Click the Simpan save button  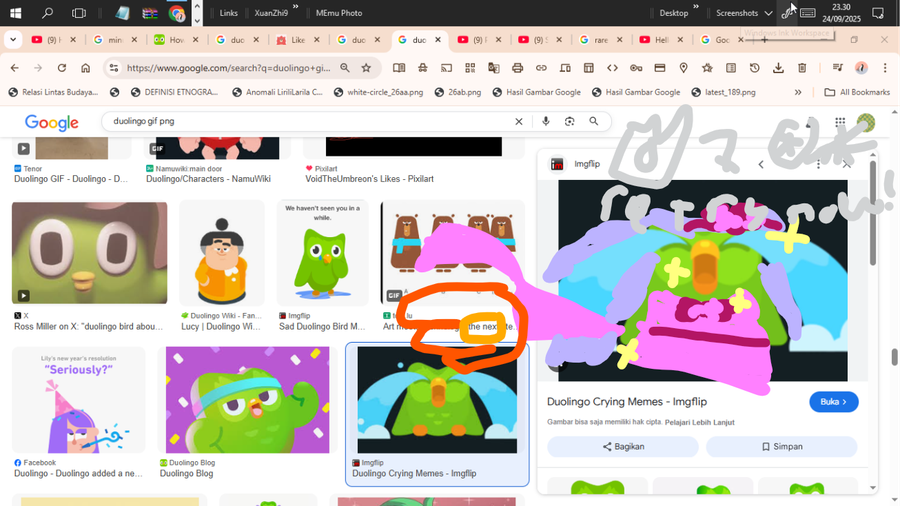[x=781, y=446]
